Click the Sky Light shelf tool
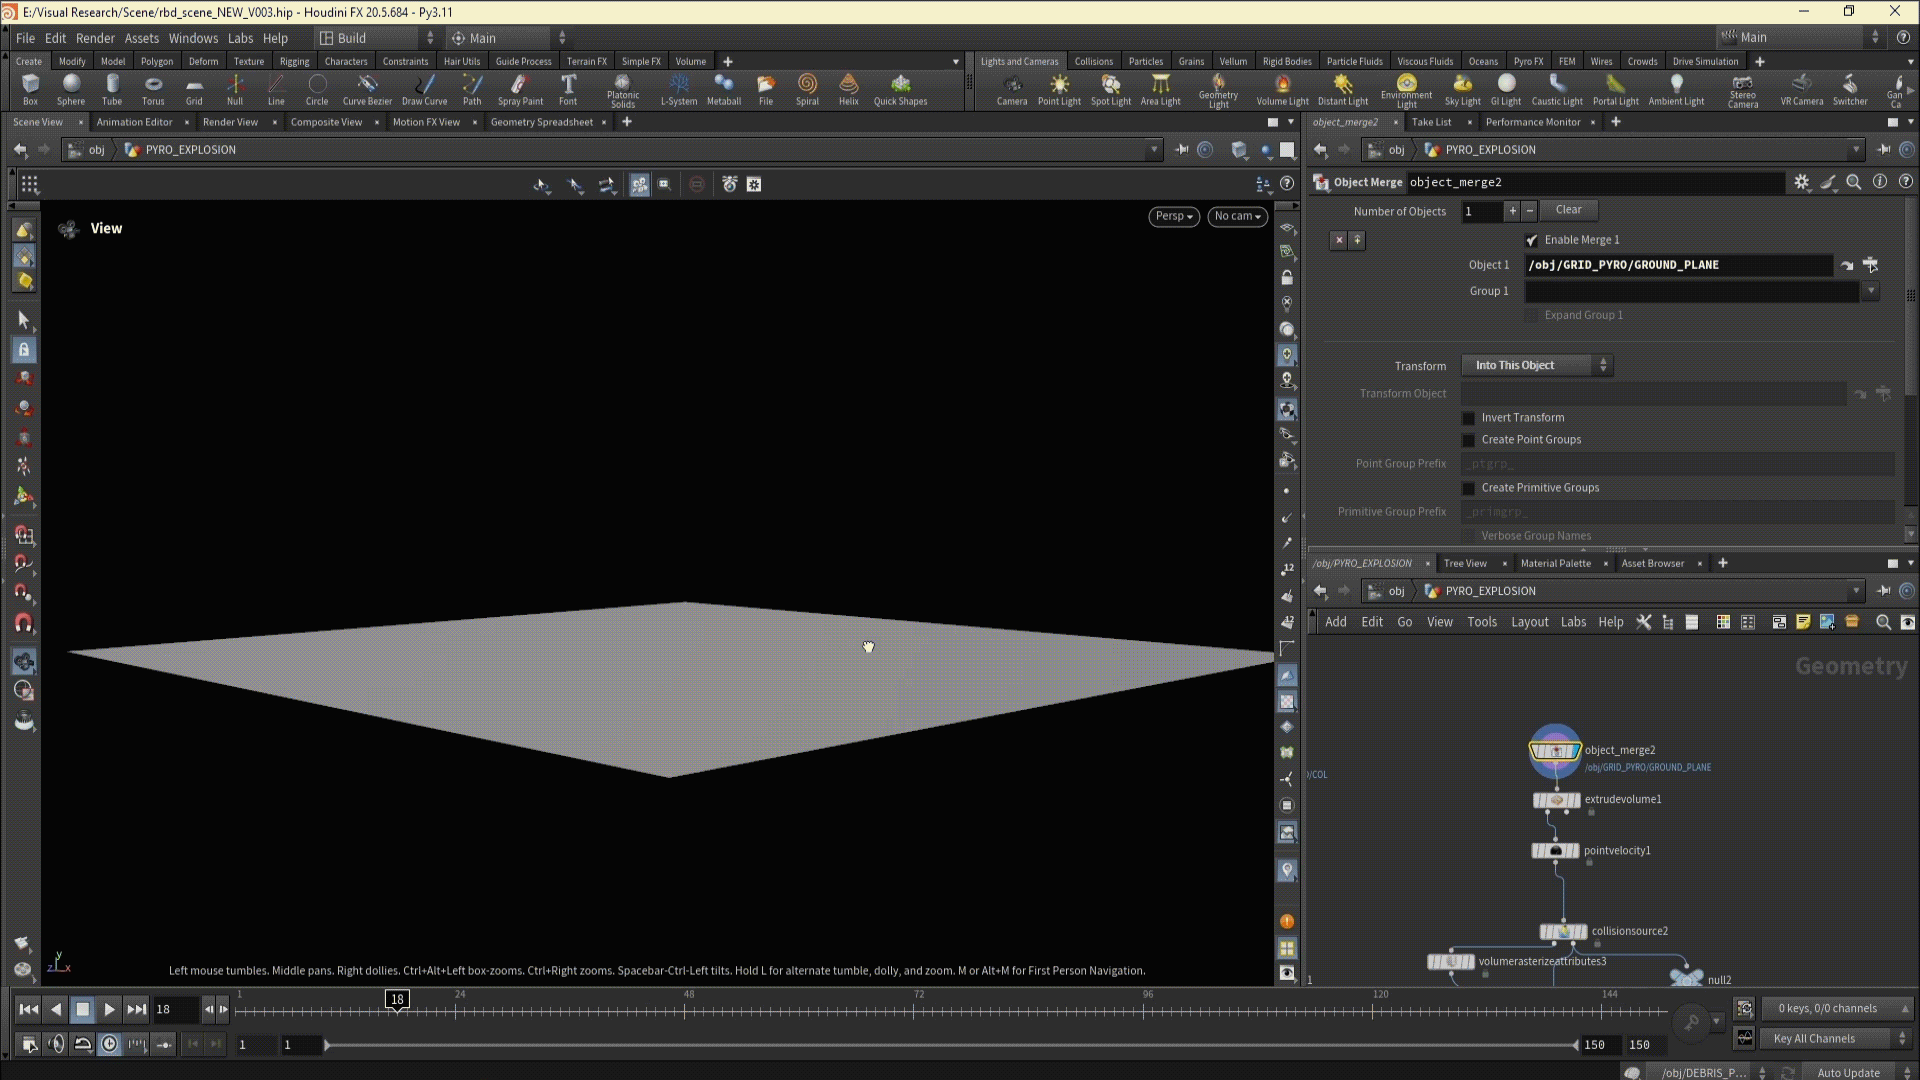1920x1080 pixels. click(x=1462, y=88)
